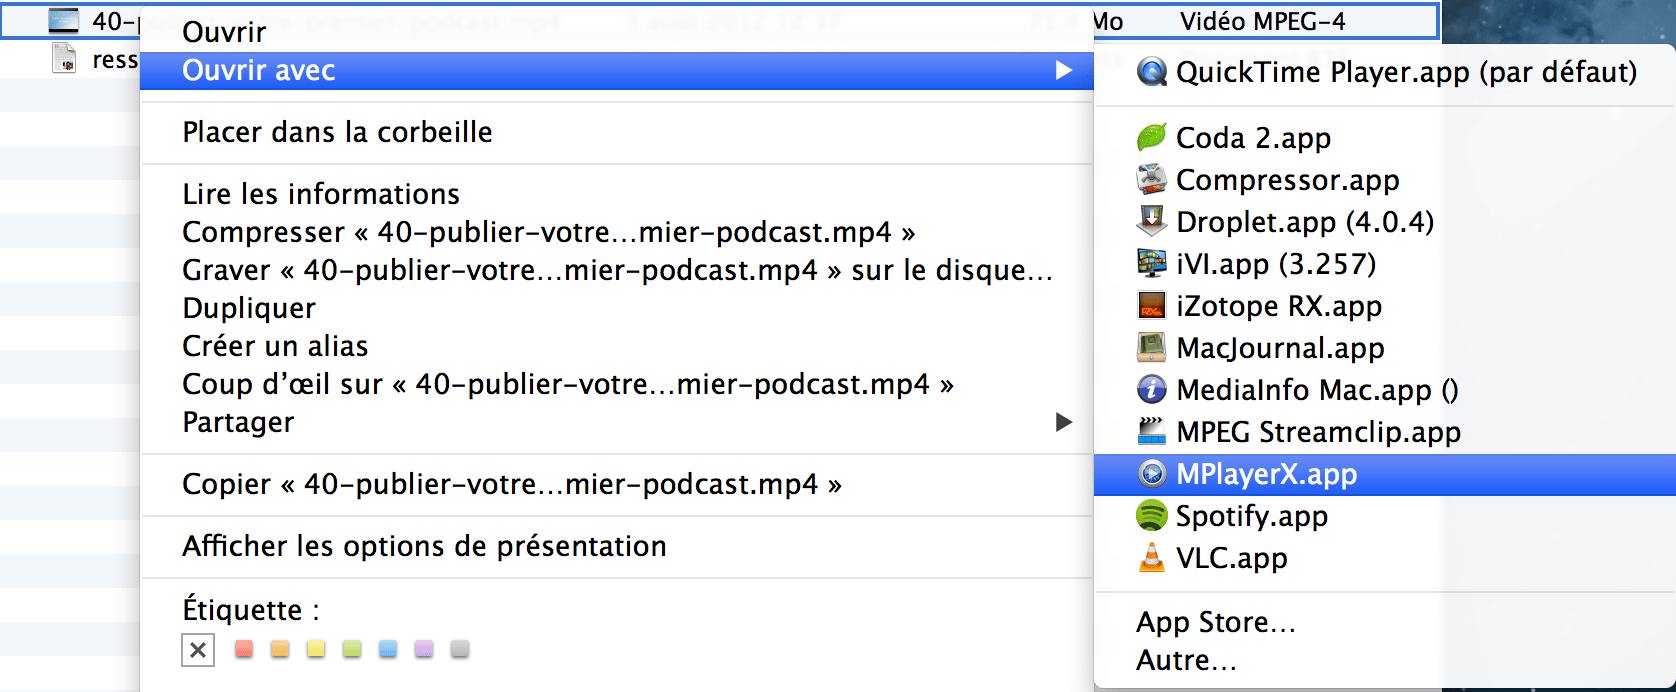
Task: Click the mp4 video file thumbnail in list
Action: (63, 20)
